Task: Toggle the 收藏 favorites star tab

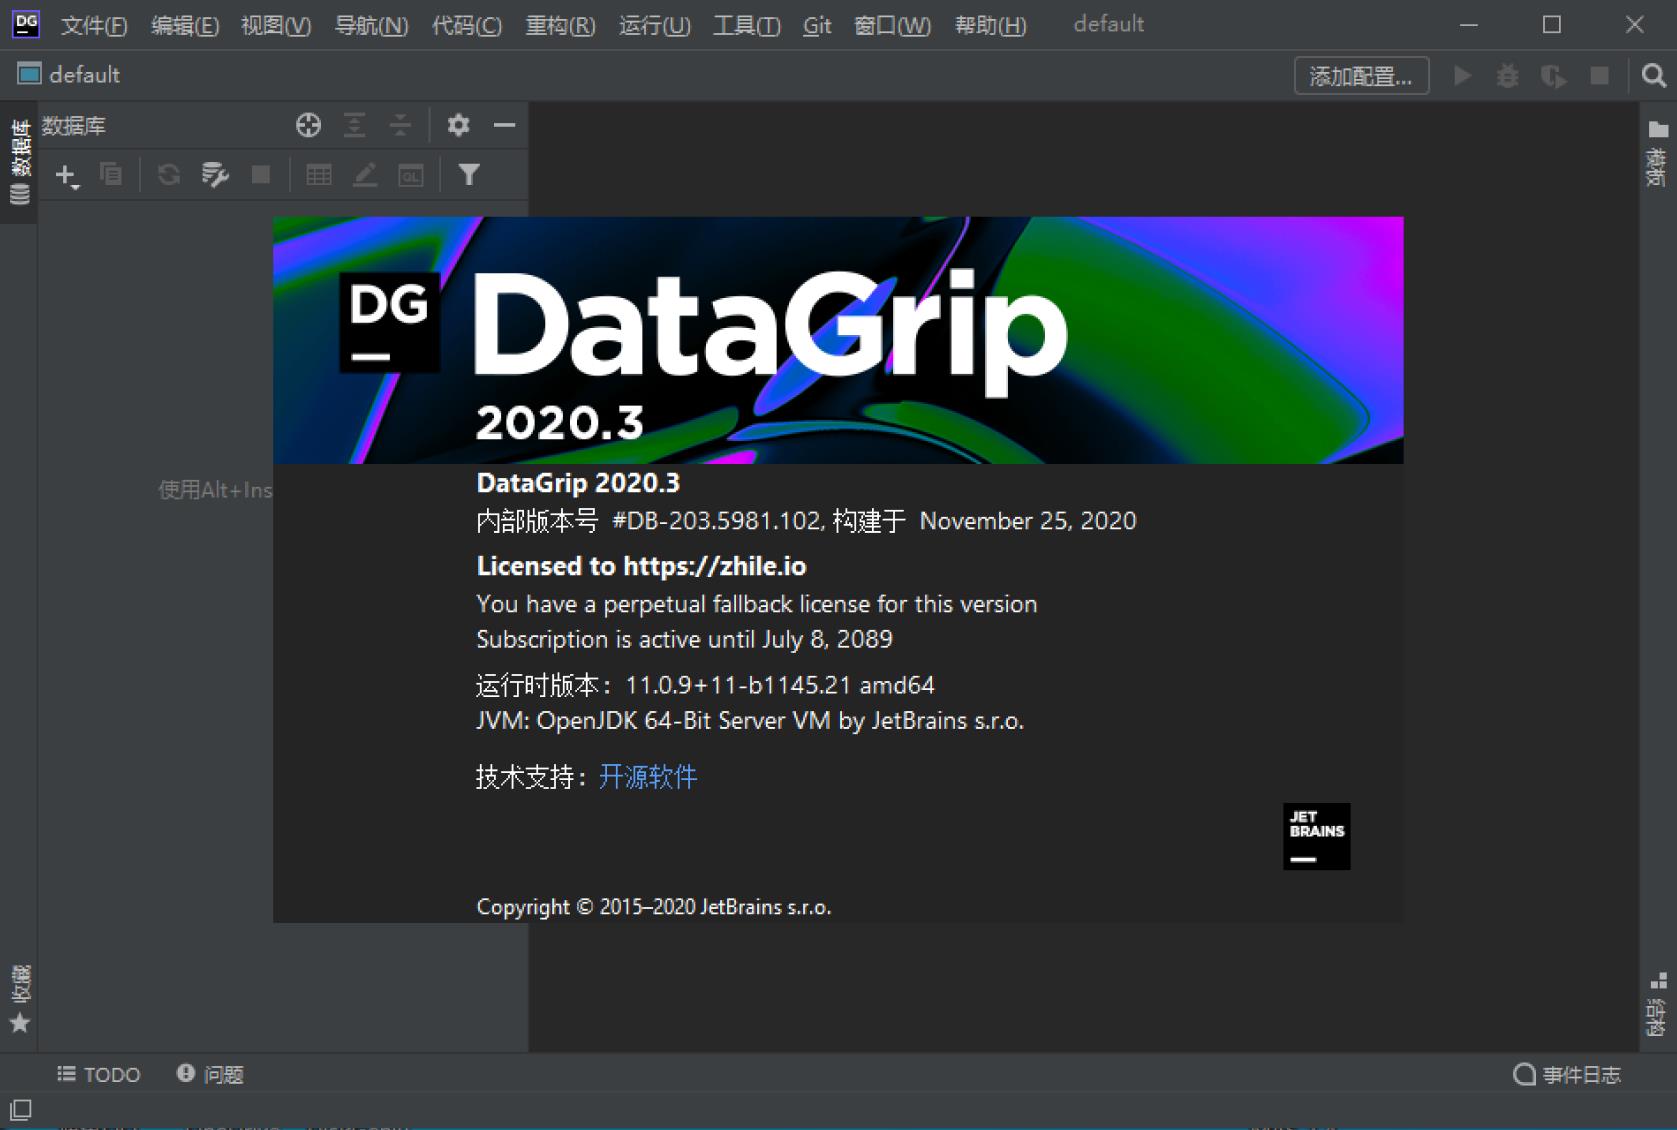Action: point(19,998)
